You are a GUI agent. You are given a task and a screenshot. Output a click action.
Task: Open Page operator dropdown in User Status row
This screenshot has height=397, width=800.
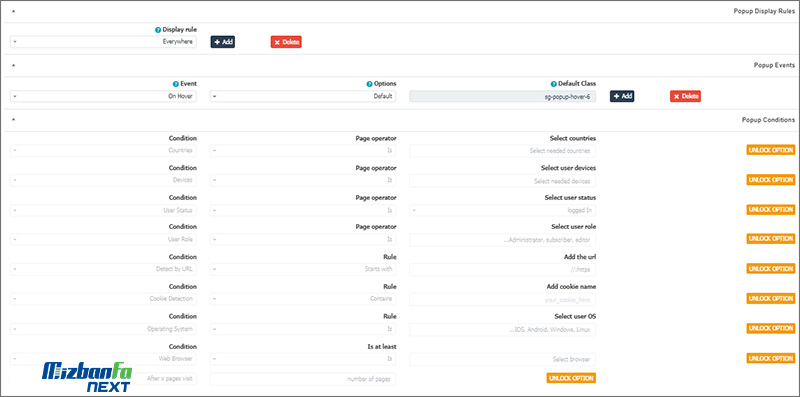[x=303, y=210]
